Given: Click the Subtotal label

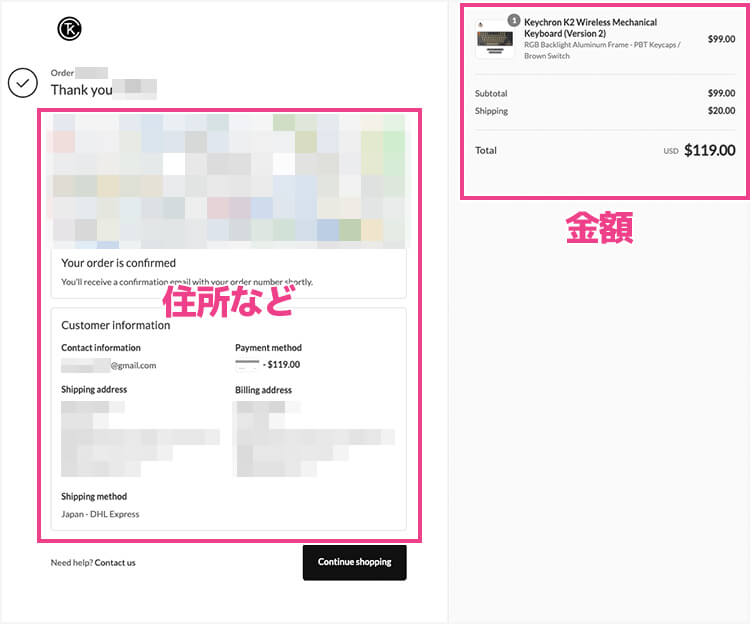Looking at the screenshot, I should (491, 93).
